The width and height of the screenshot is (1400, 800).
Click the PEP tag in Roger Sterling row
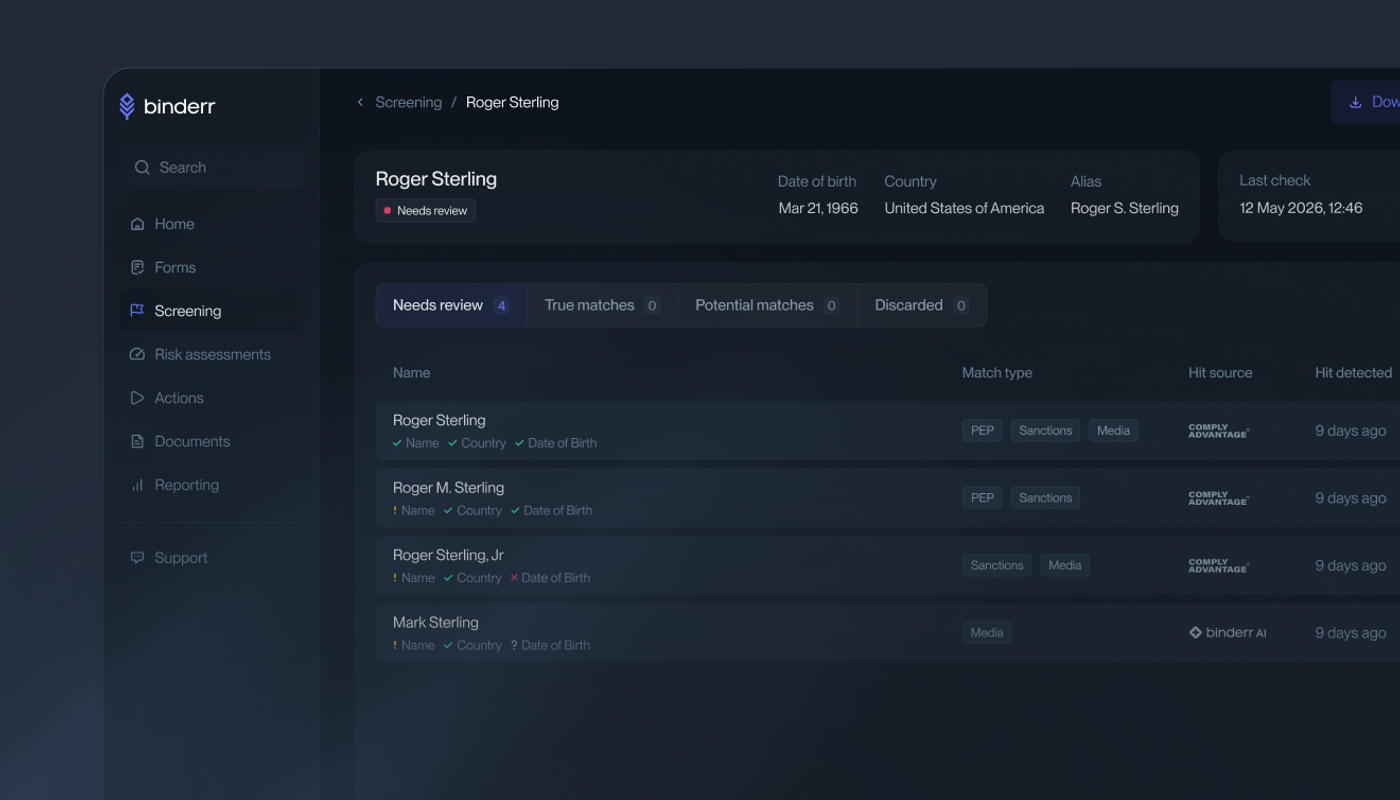[x=982, y=431]
